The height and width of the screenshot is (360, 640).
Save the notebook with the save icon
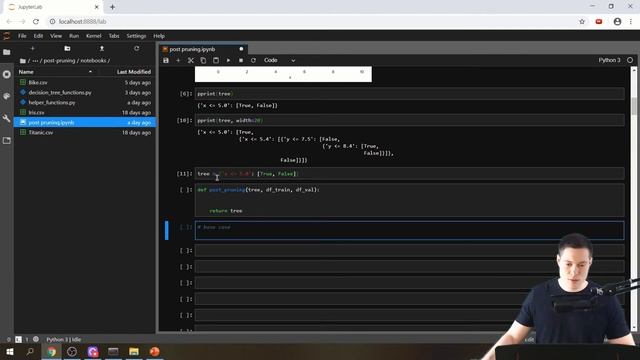point(166,60)
